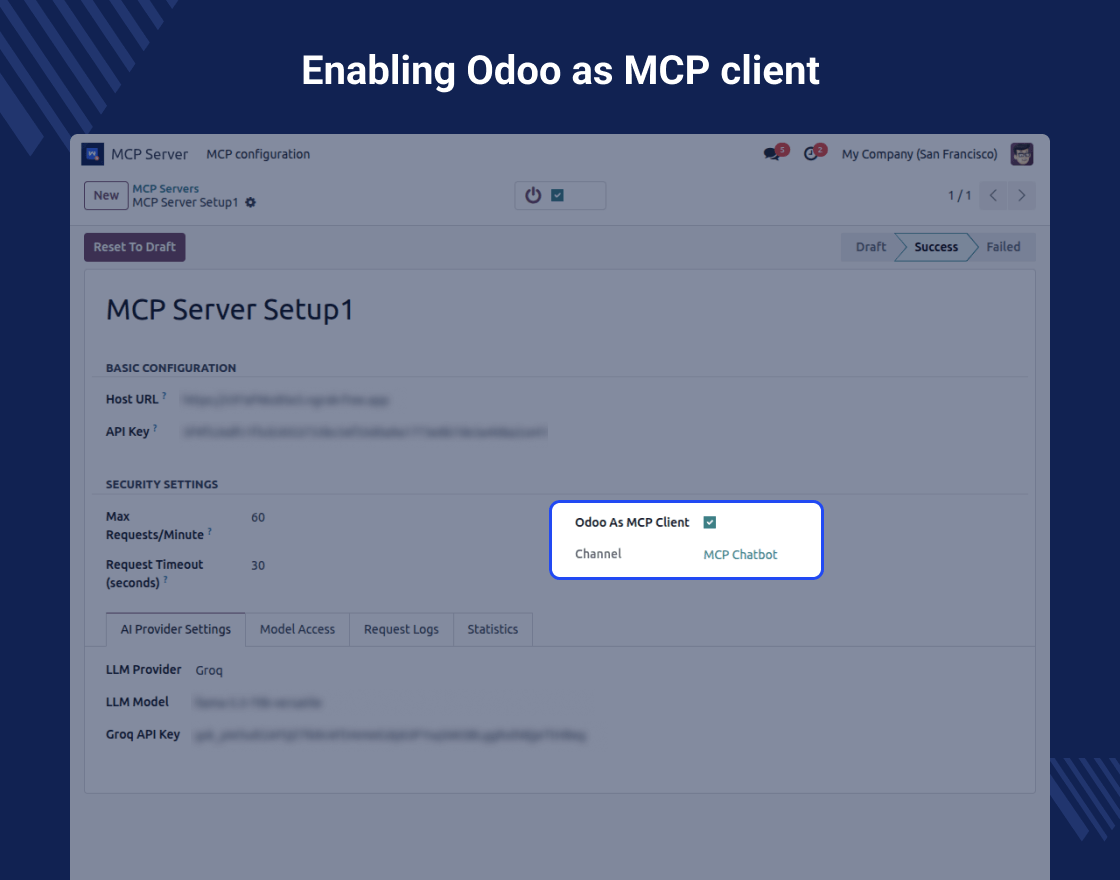Click the Max Requests/Minute value 60
Screen dimensions: 1120x880
(x=258, y=518)
